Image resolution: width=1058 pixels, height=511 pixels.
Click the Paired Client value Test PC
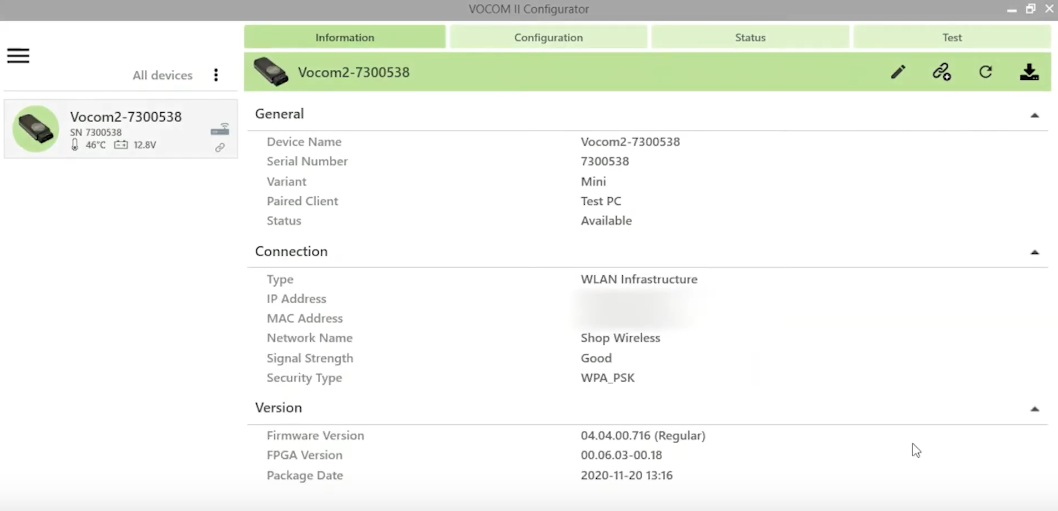[x=601, y=201]
